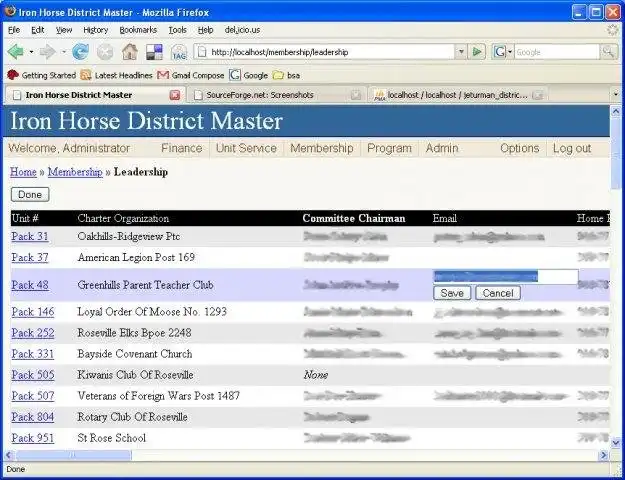Switch to the localhost phpMyAdmin tab
The image size is (625, 480).
point(458,95)
